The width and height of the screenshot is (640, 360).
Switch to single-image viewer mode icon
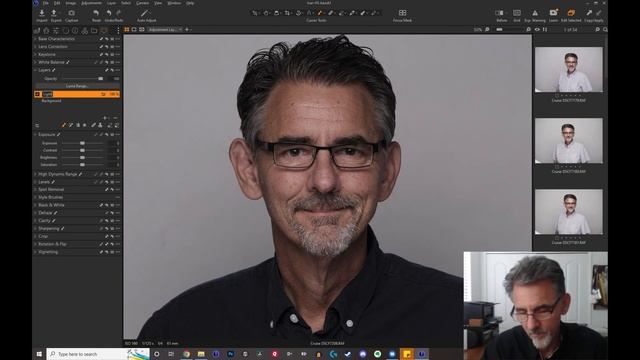point(134,29)
